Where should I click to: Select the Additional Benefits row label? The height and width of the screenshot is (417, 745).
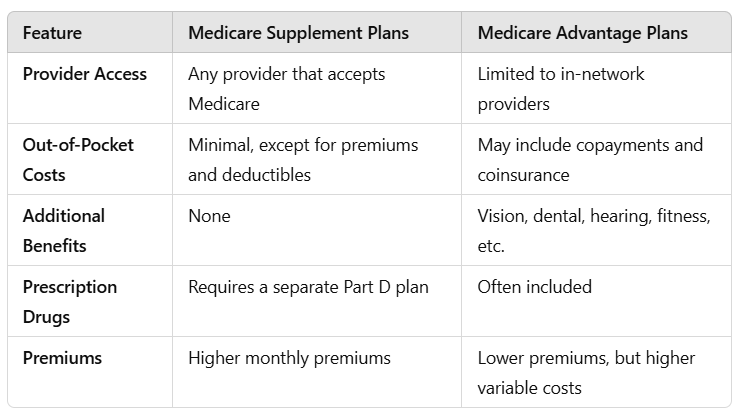[64, 231]
